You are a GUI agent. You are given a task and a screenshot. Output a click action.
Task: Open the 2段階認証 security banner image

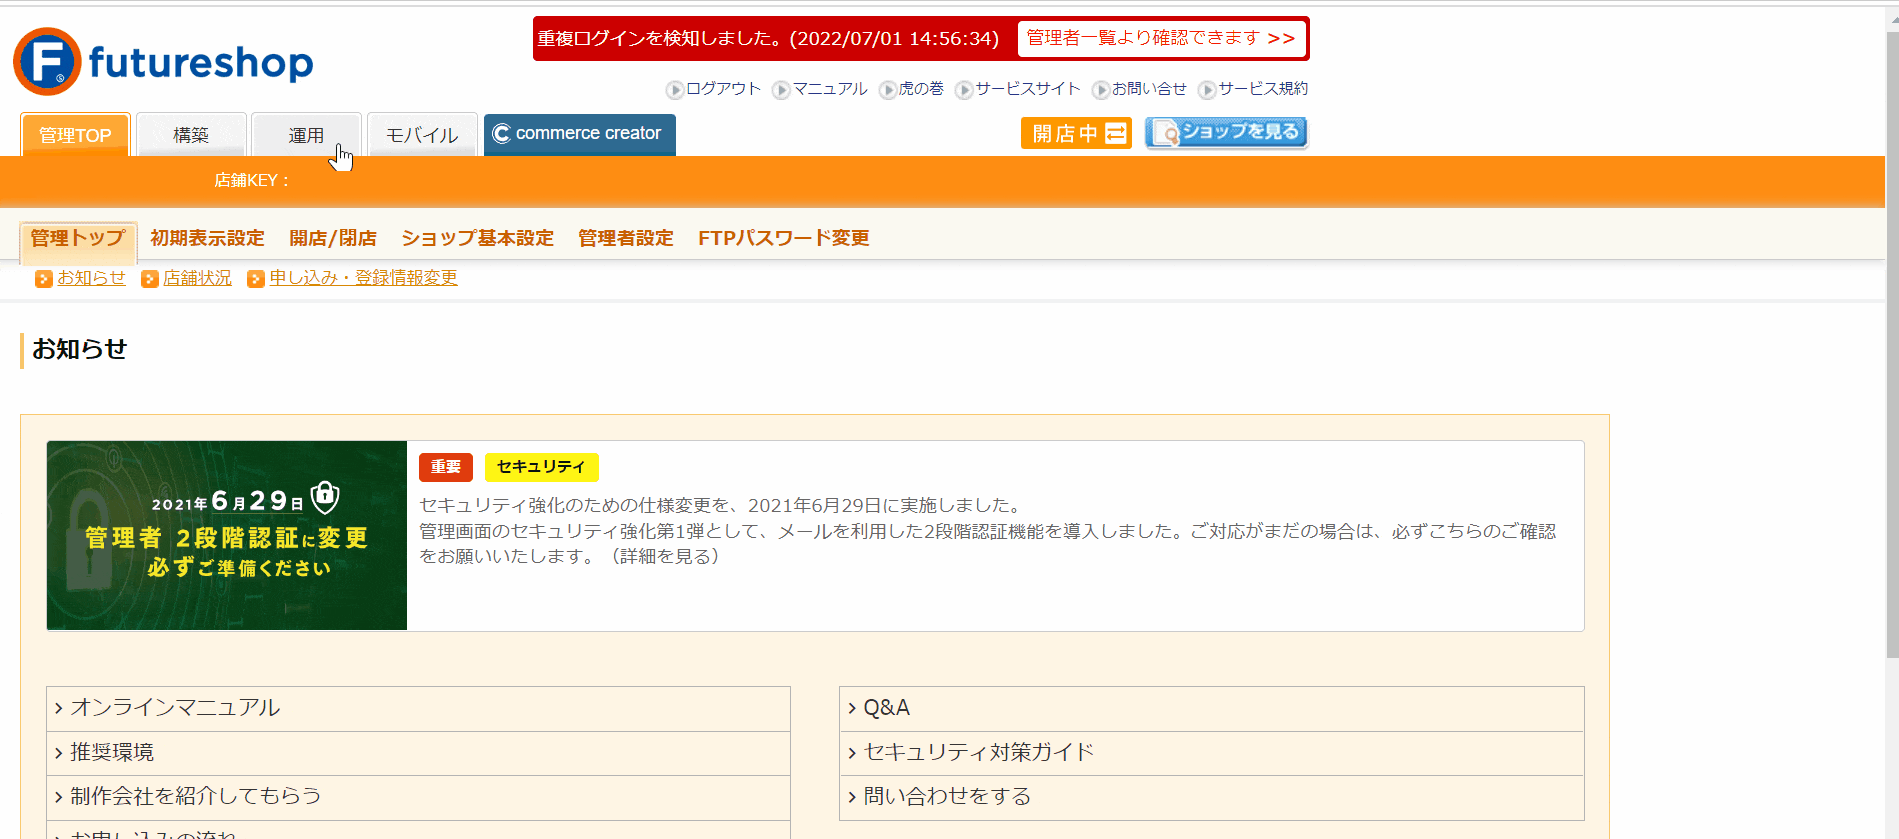227,536
